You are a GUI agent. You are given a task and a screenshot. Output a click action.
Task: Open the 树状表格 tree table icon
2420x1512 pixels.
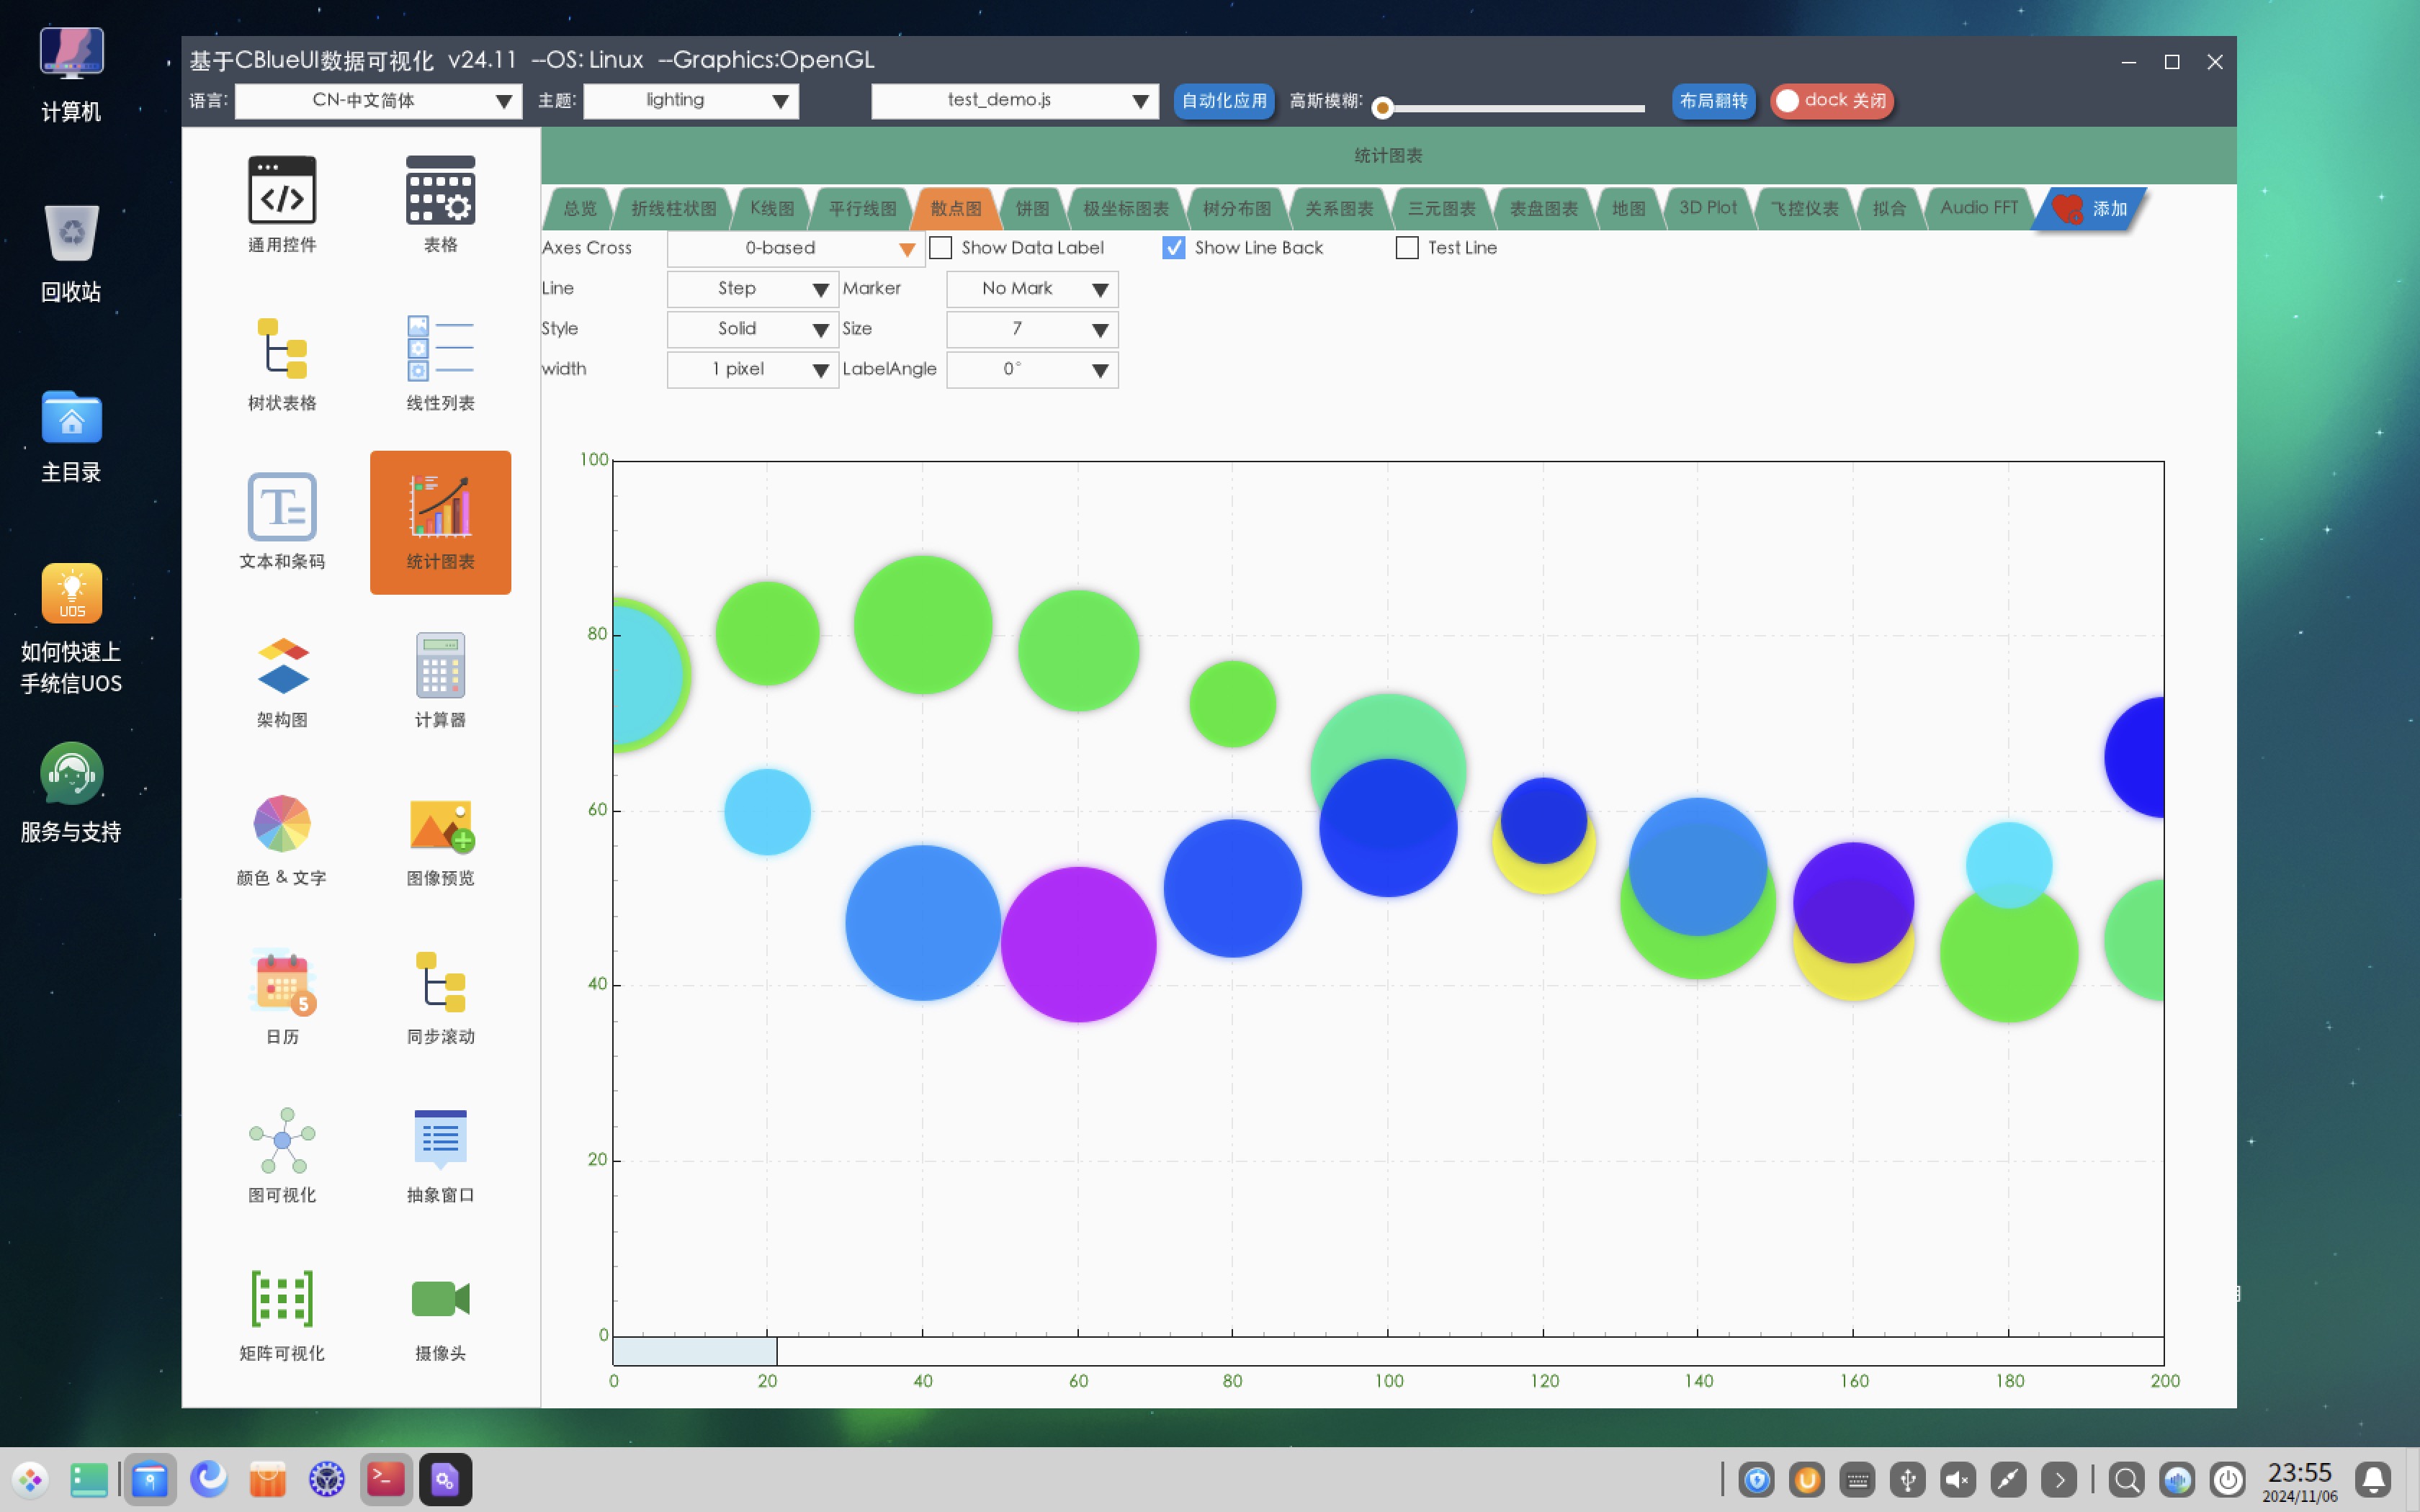(x=282, y=349)
